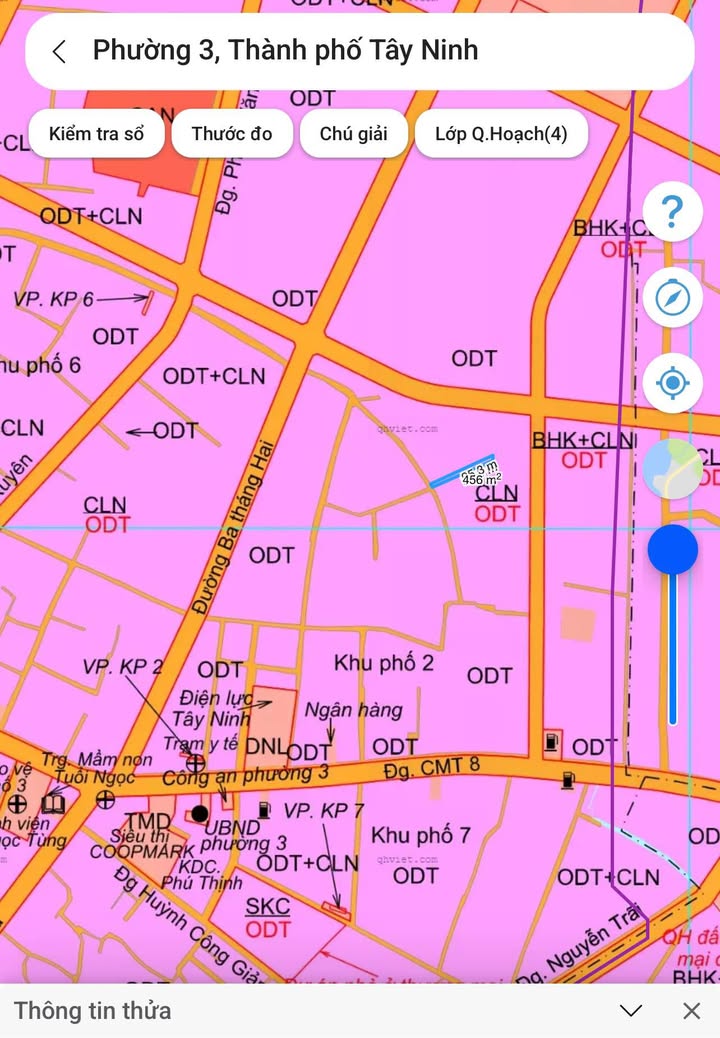Tap the Khu phố 7 label

click(x=420, y=835)
